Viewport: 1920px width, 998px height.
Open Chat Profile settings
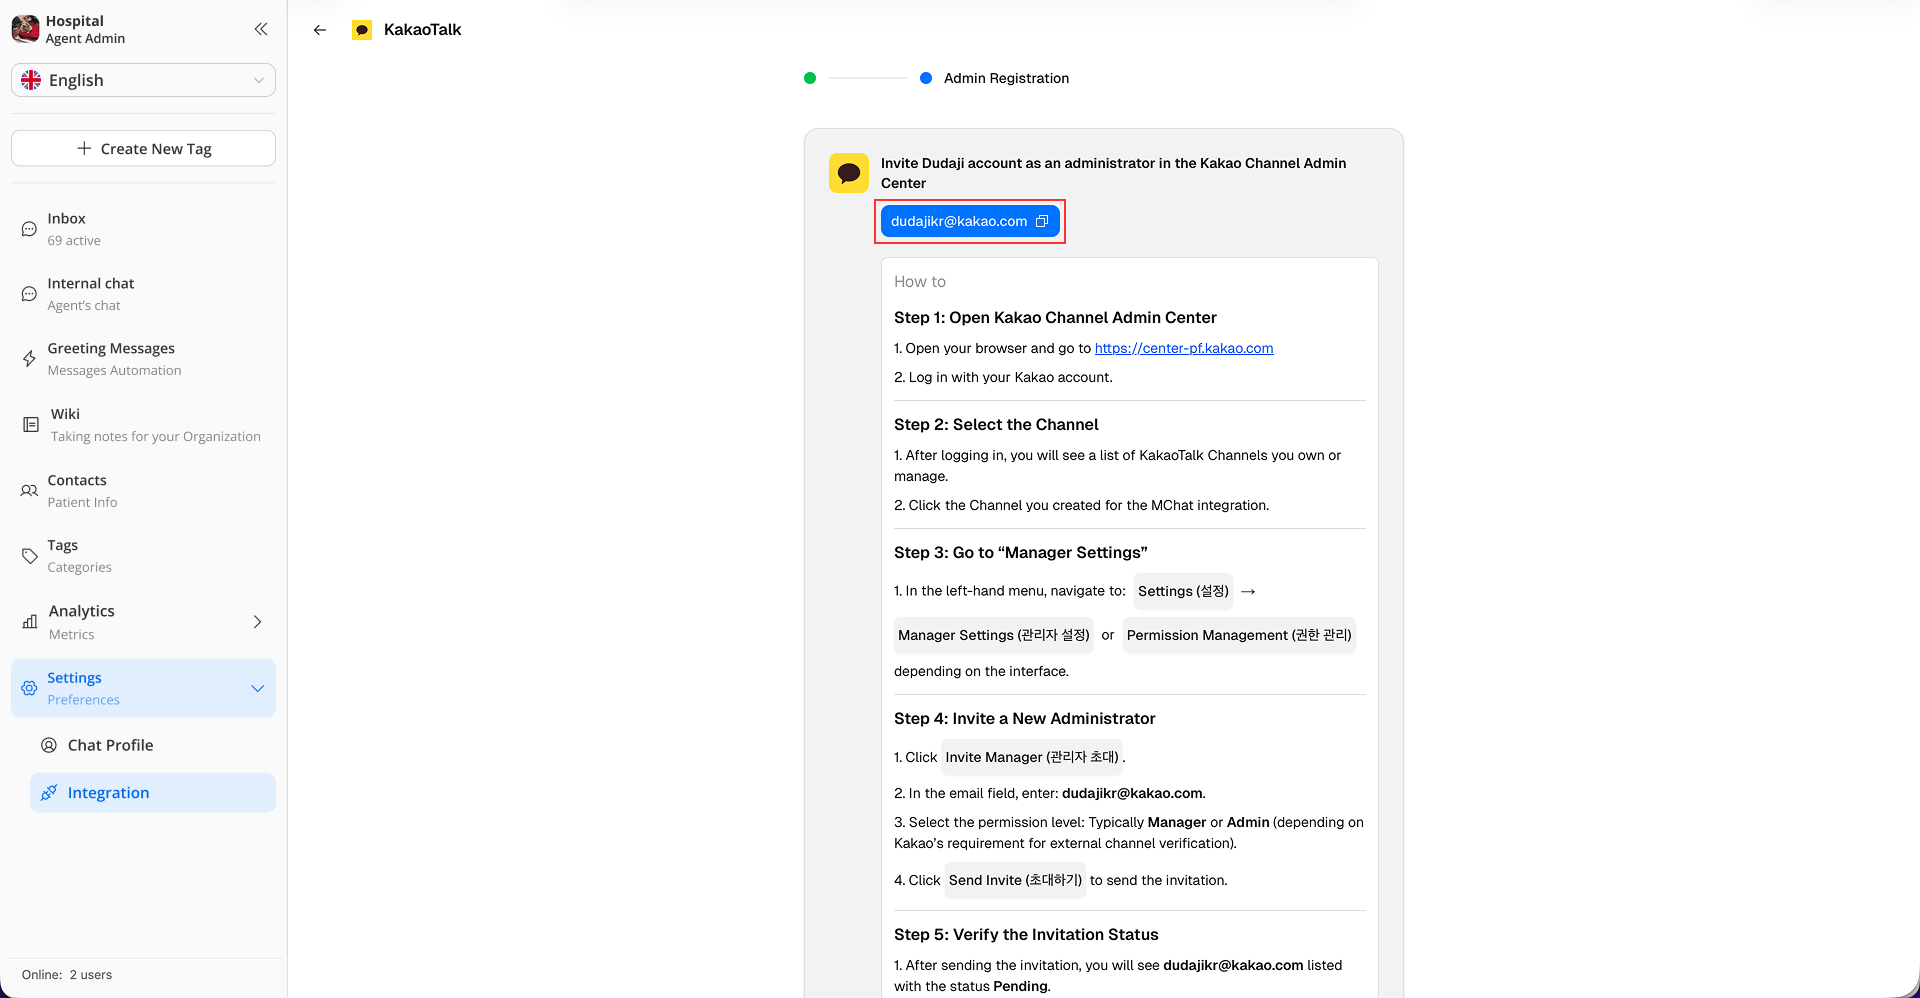[x=110, y=745]
